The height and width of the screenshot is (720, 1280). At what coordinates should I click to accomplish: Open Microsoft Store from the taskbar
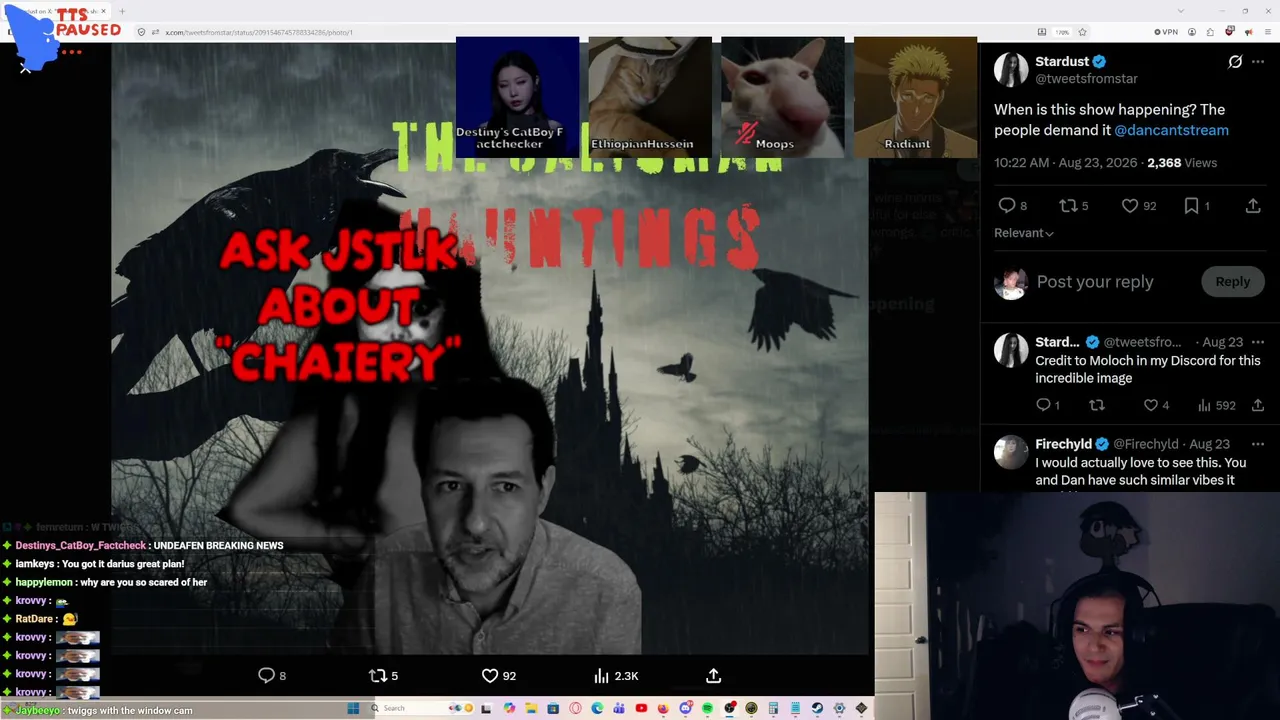[552, 708]
